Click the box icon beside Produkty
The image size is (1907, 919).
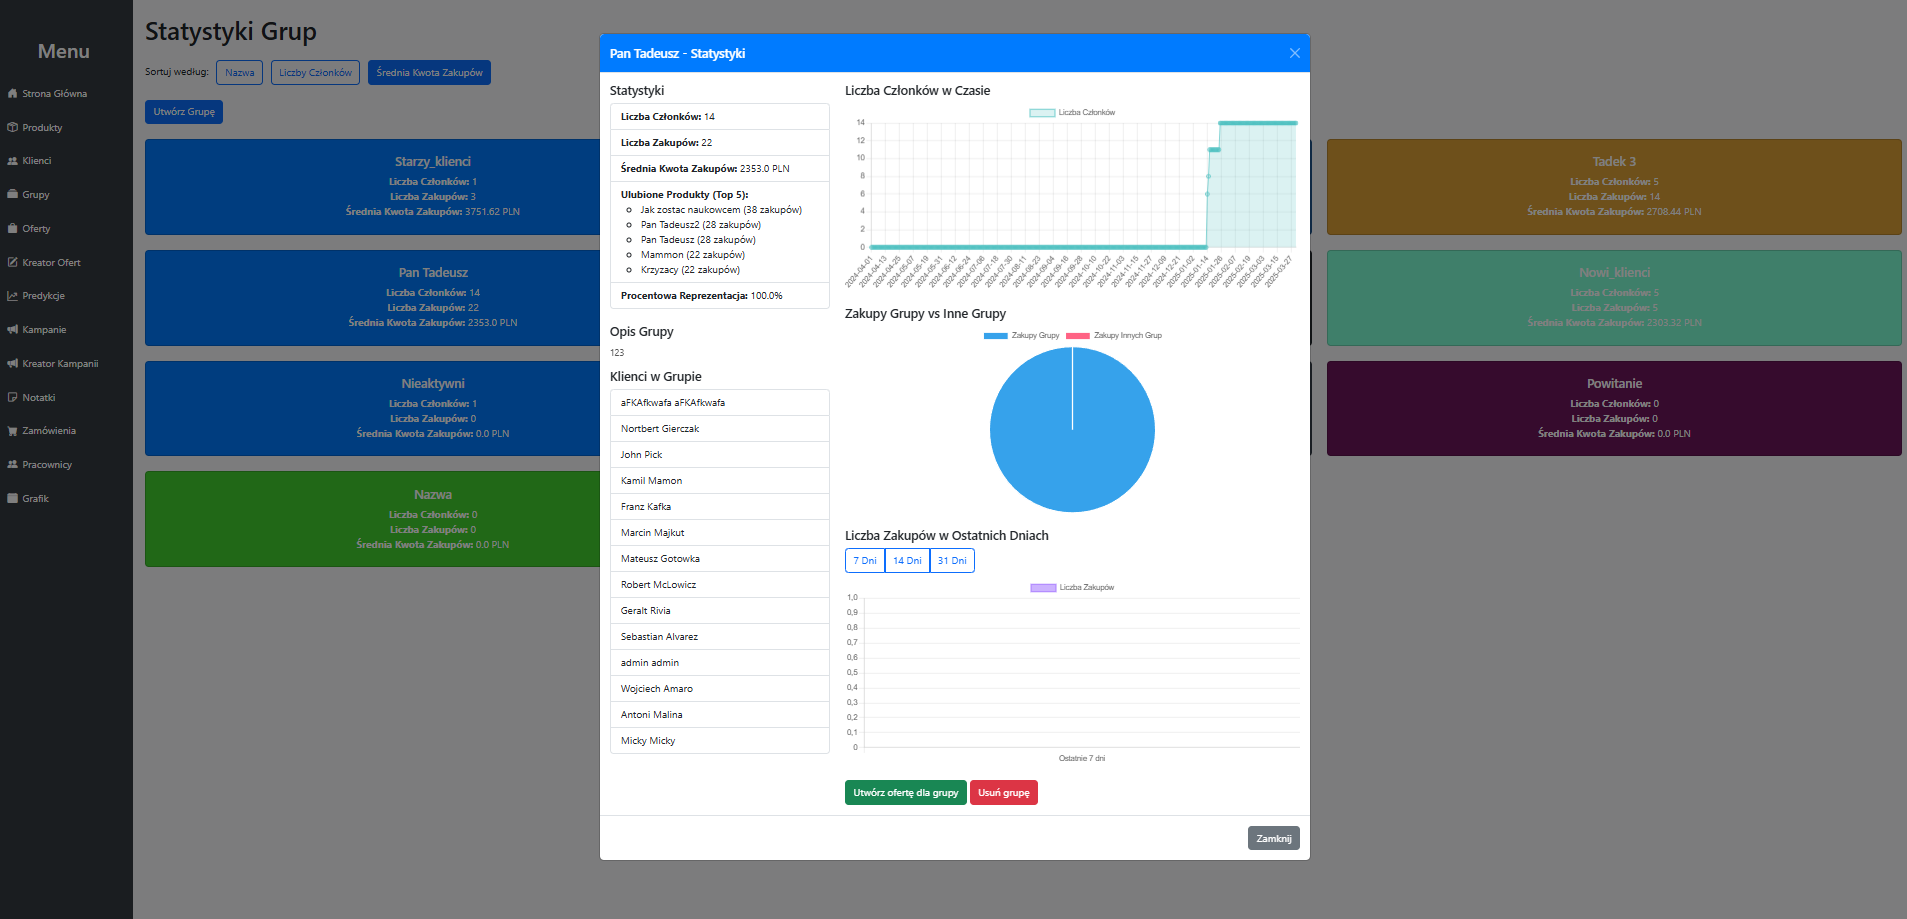[12, 128]
